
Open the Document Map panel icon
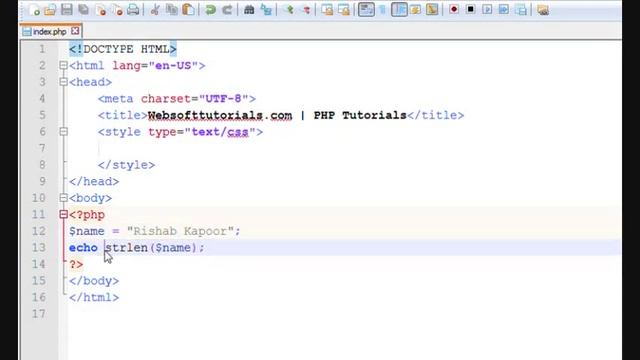coord(432,9)
